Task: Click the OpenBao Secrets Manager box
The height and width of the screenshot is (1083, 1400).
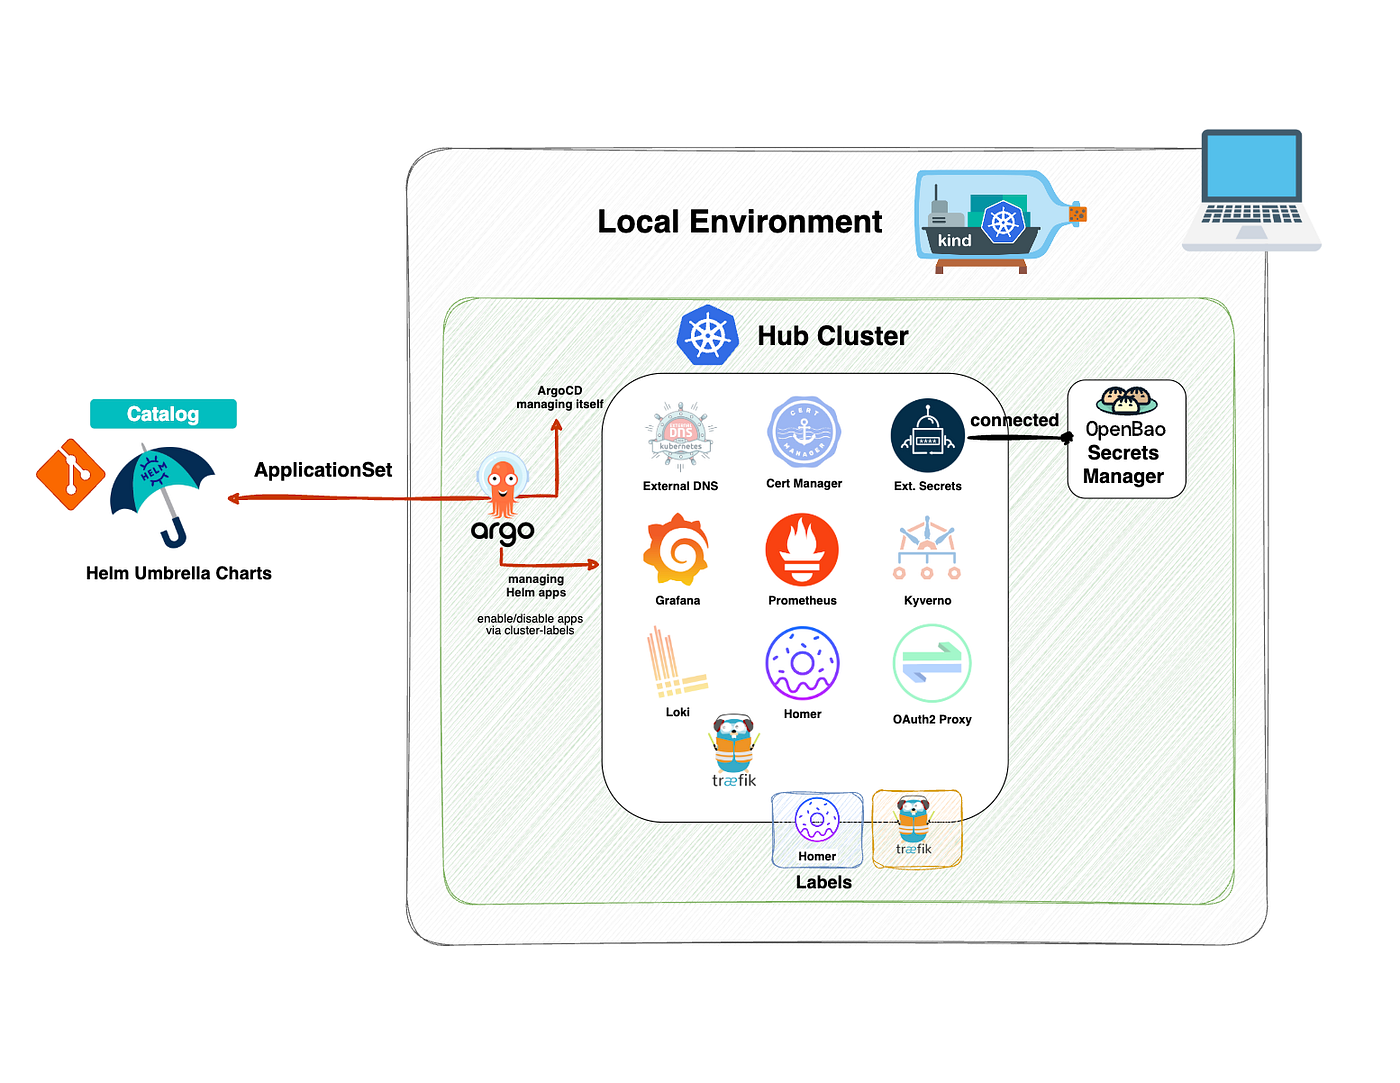Action: tap(1126, 439)
